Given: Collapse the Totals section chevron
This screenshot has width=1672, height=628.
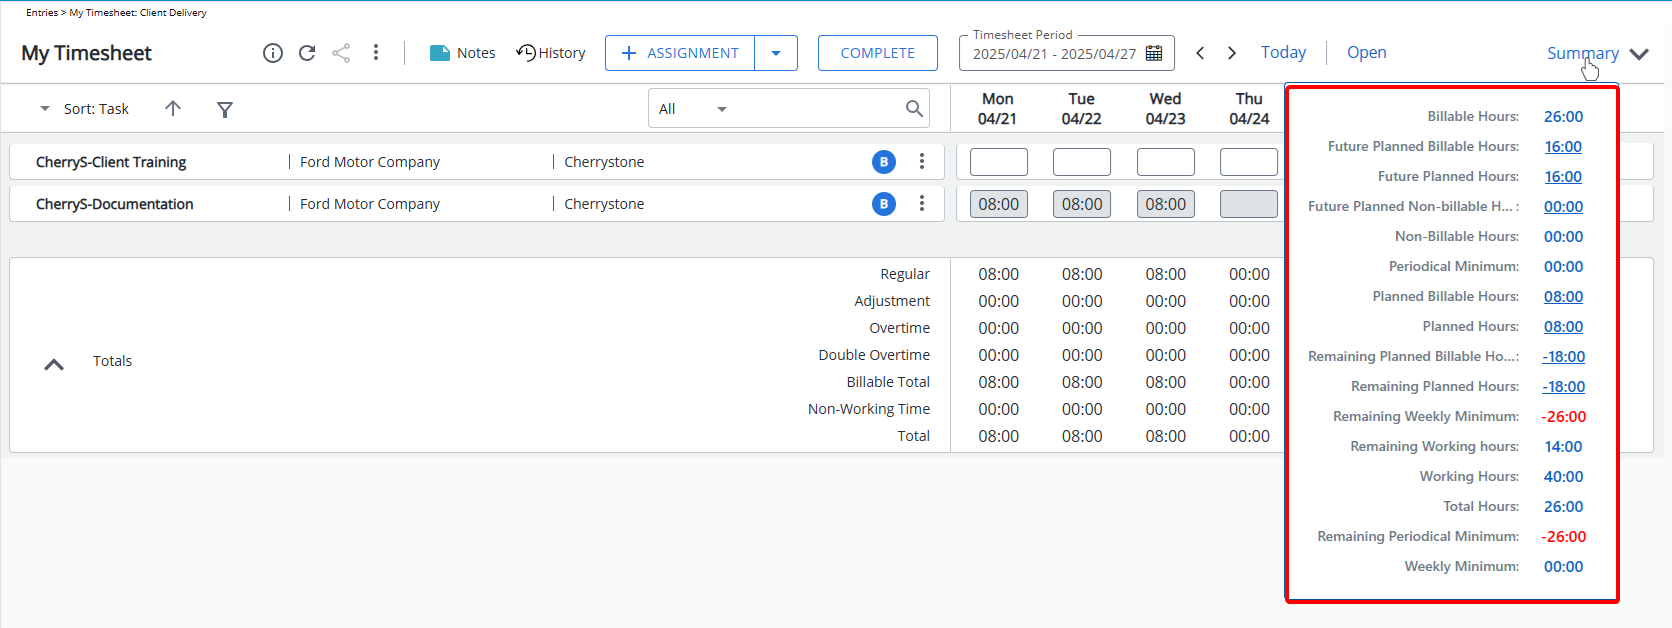Looking at the screenshot, I should [54, 364].
